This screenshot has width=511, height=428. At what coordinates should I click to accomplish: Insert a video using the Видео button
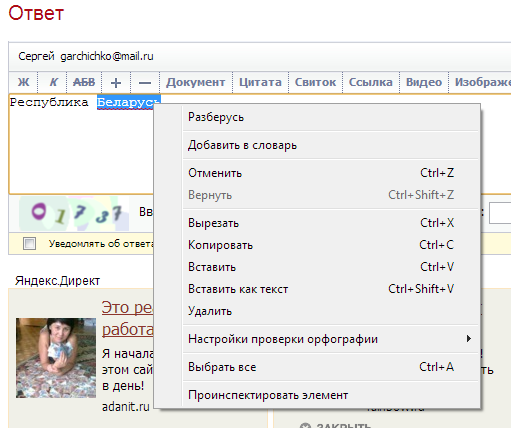click(424, 82)
